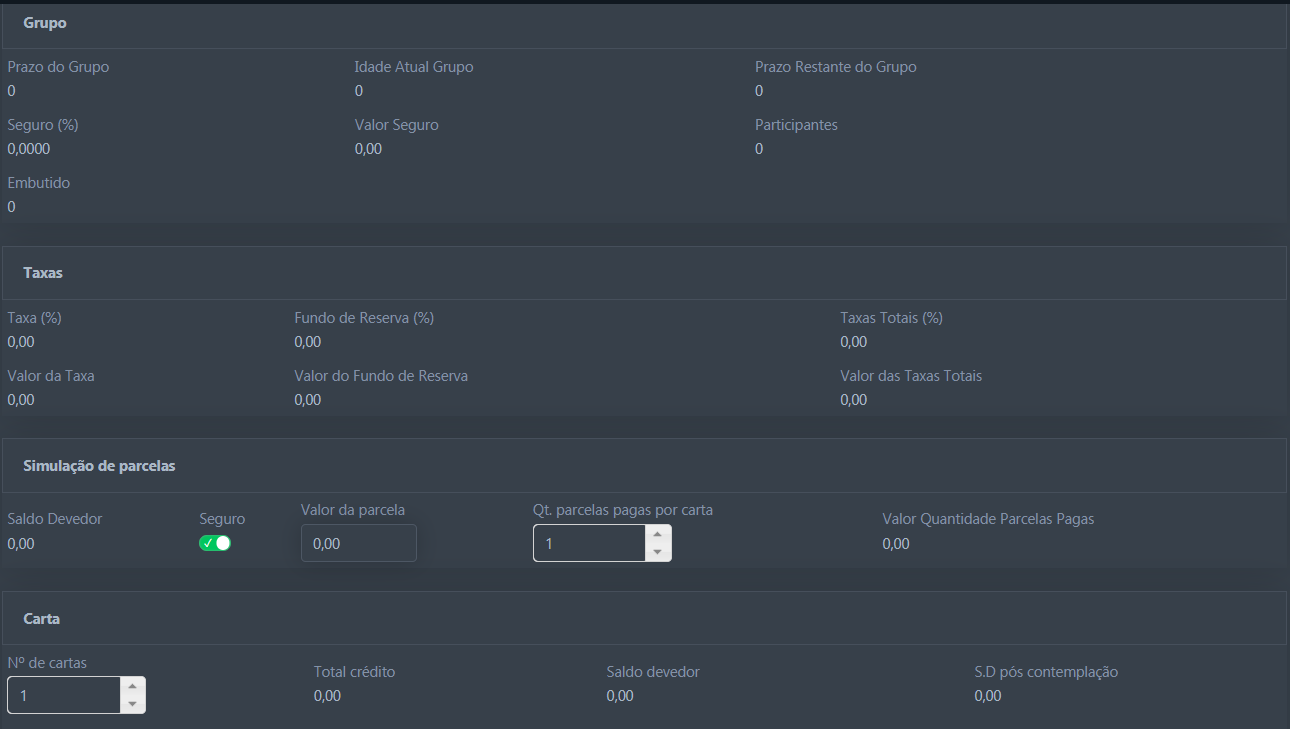Toggle the Seguro switch off
Image resolution: width=1290 pixels, height=729 pixels.
click(x=215, y=543)
